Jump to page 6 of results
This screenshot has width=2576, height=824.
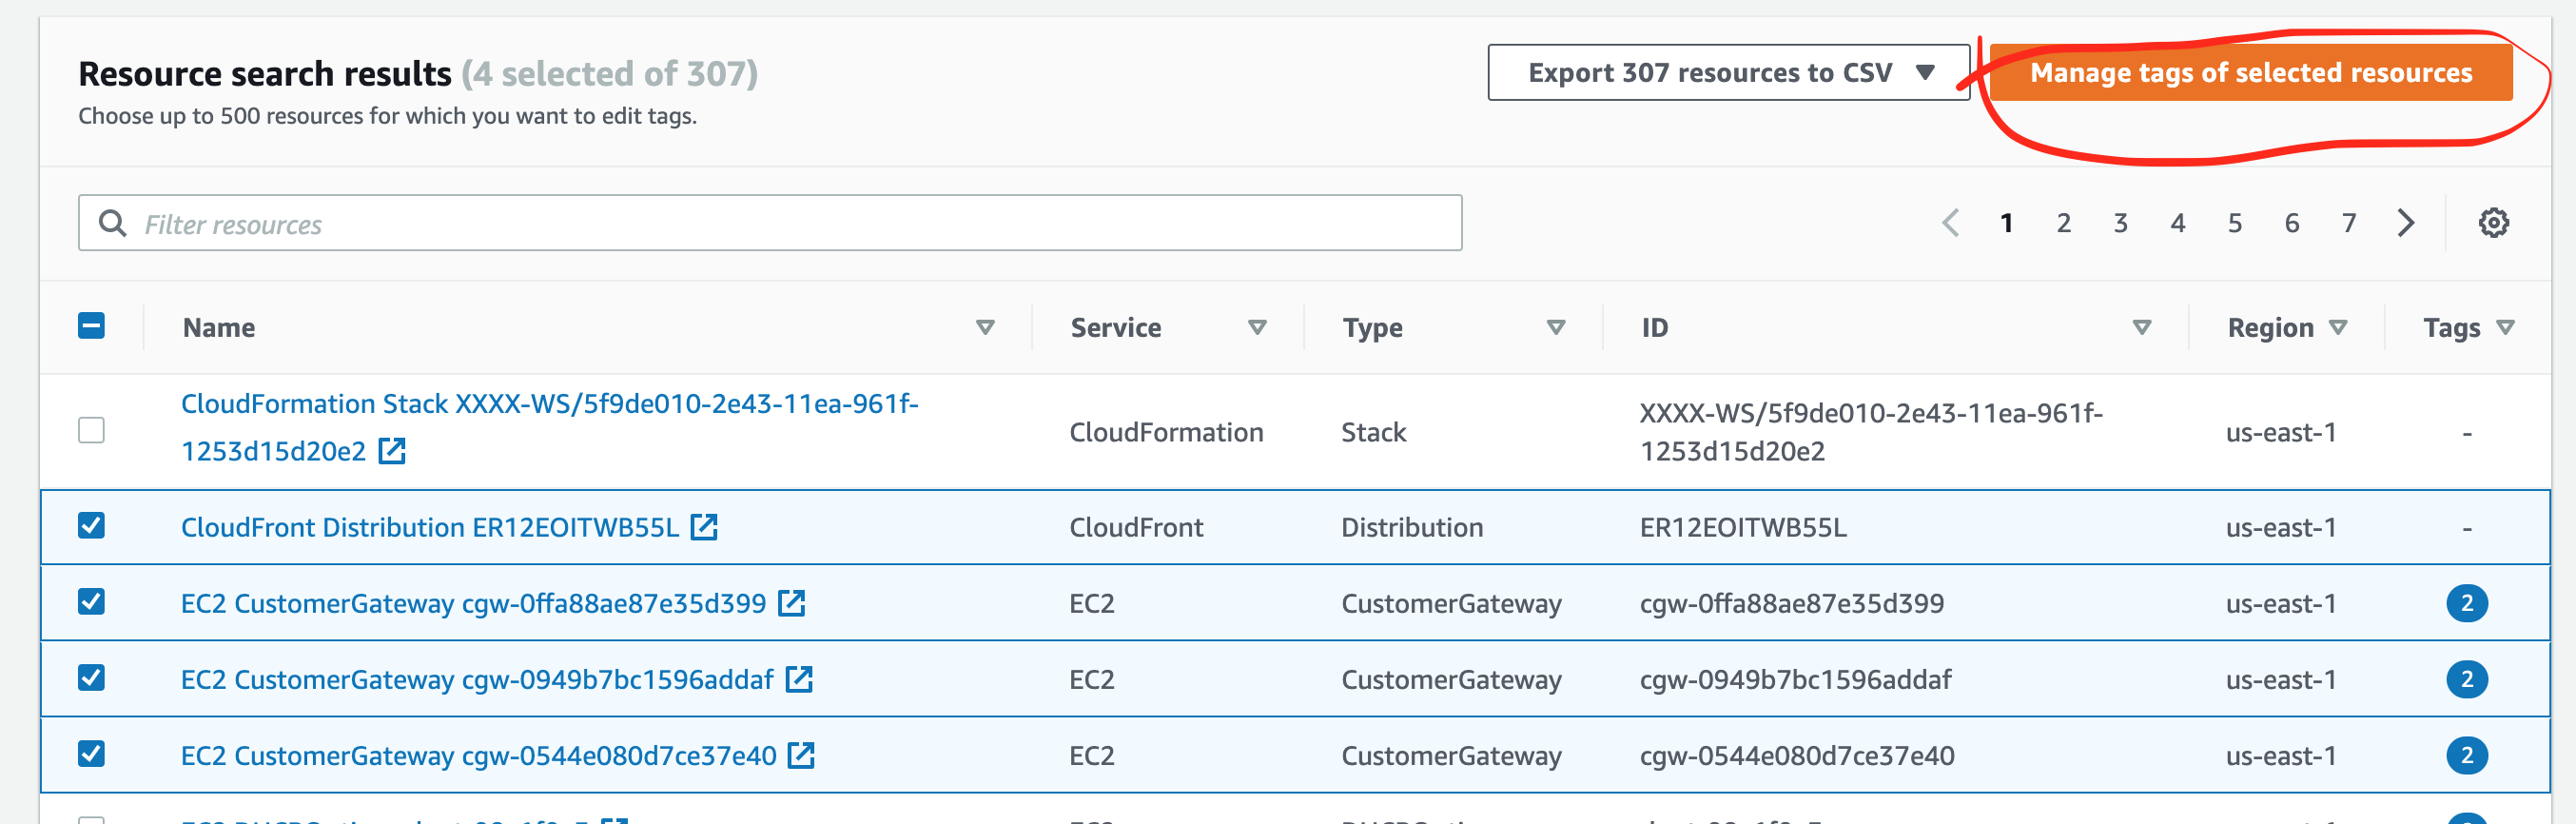click(x=2291, y=223)
